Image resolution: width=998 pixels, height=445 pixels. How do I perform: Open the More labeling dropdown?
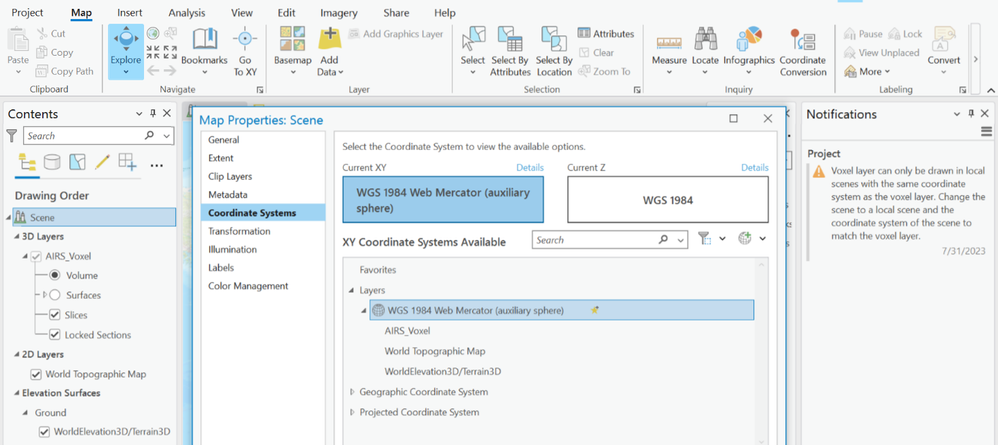[x=868, y=71]
